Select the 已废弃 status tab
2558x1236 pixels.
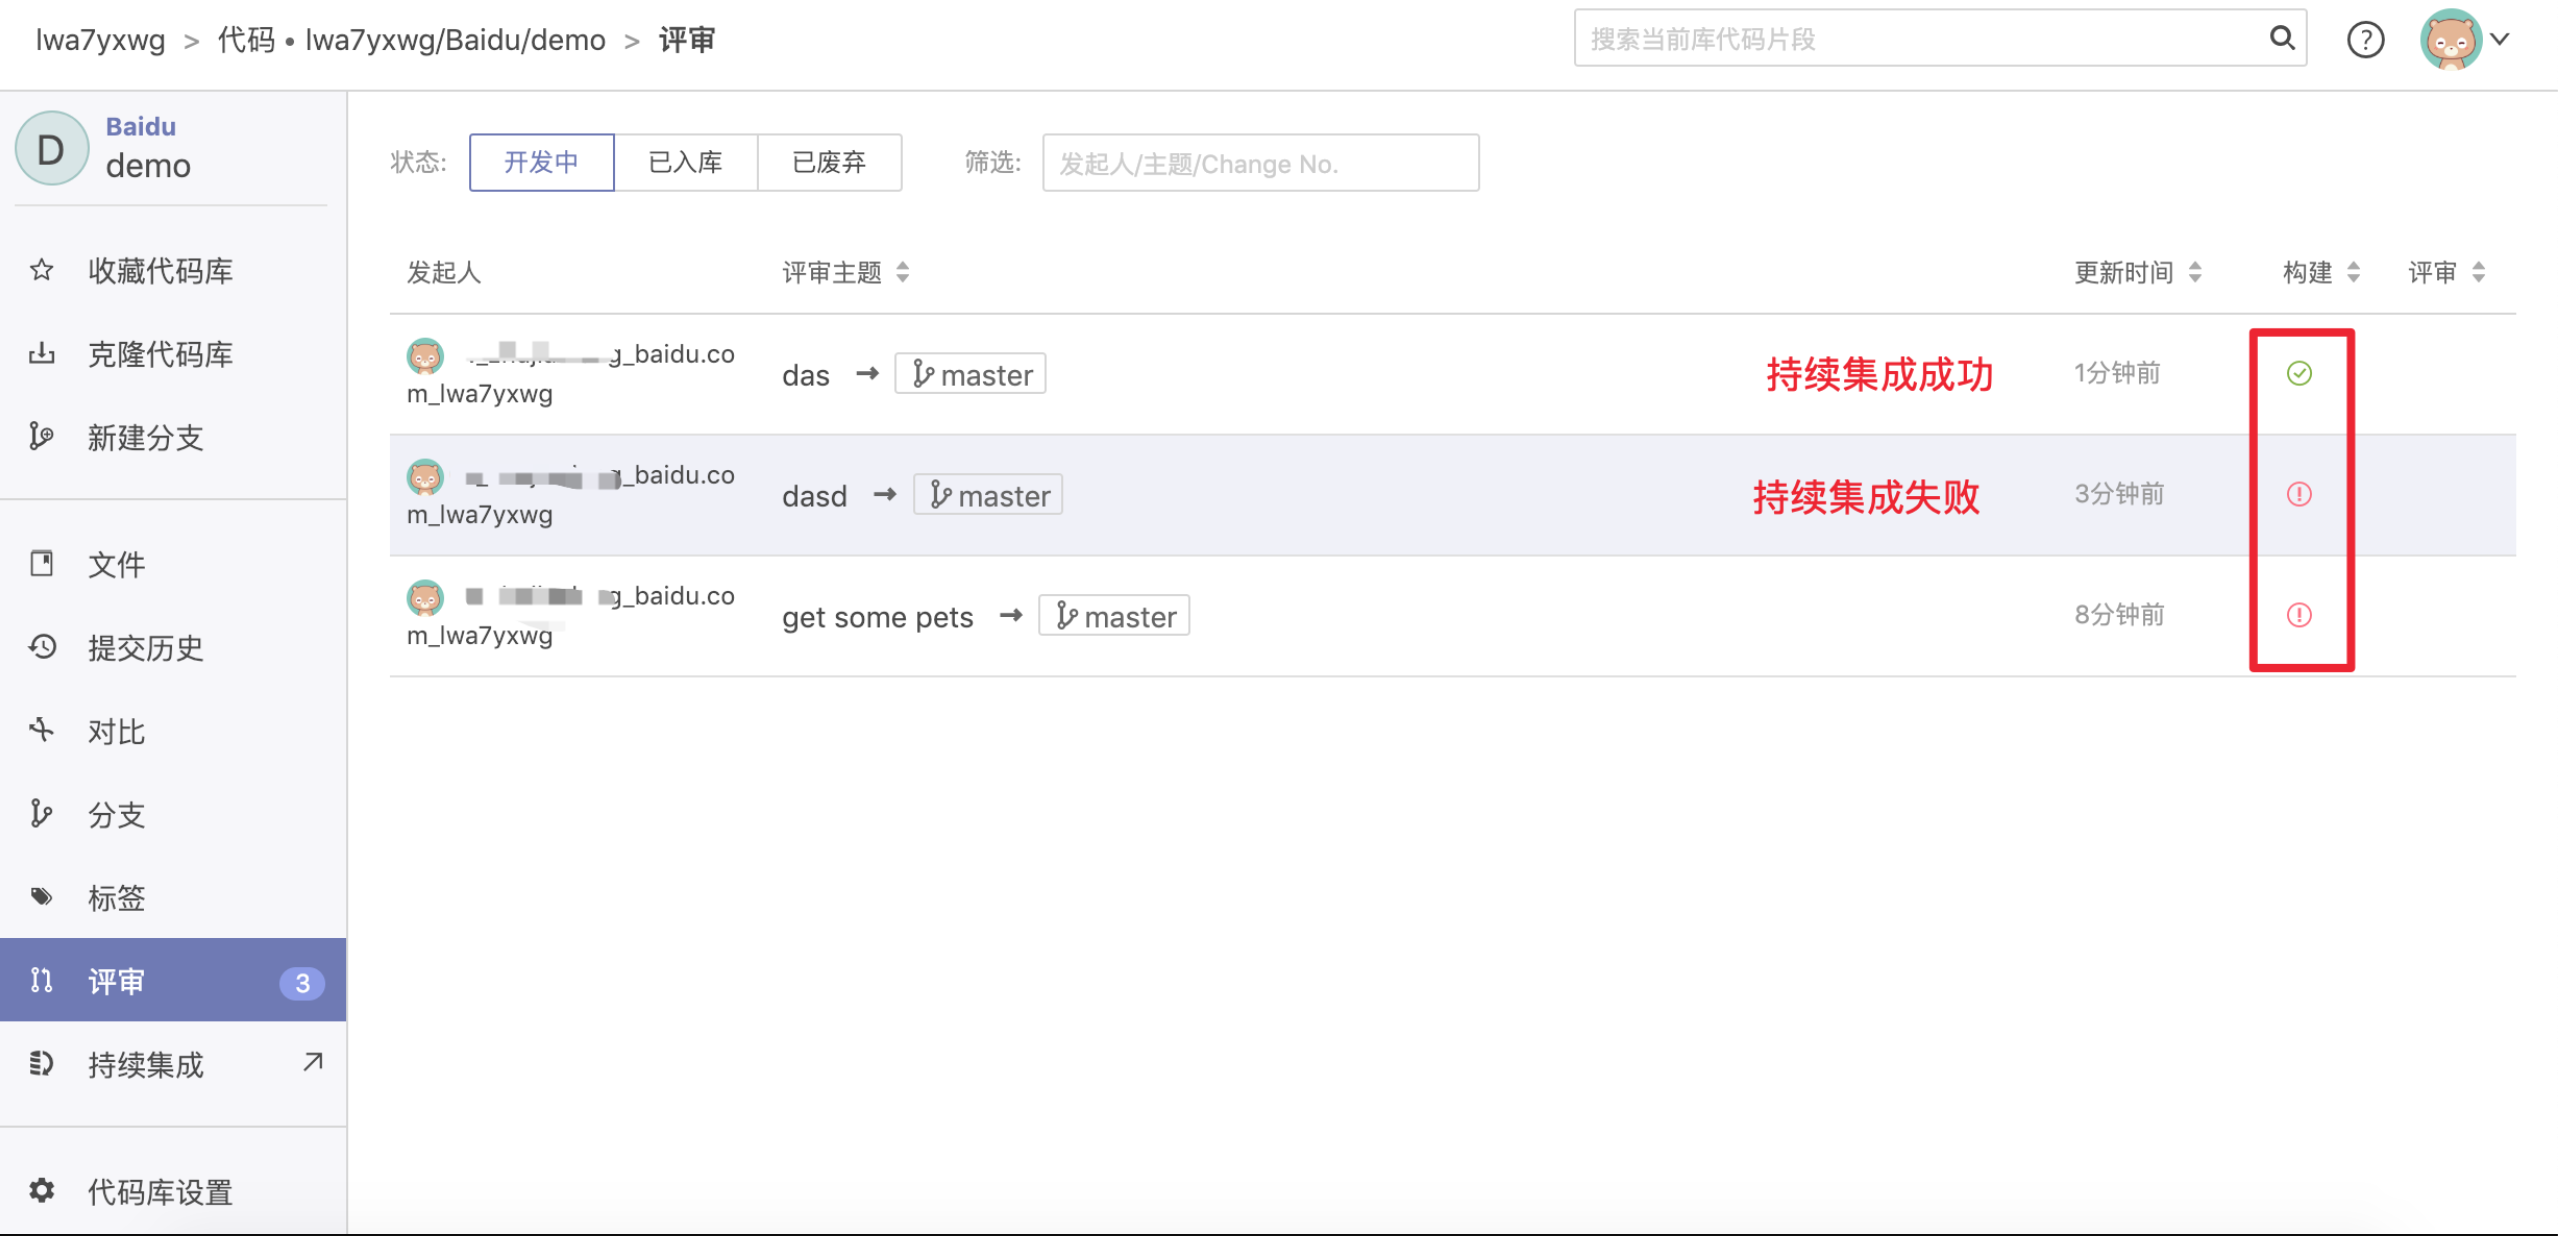[830, 162]
